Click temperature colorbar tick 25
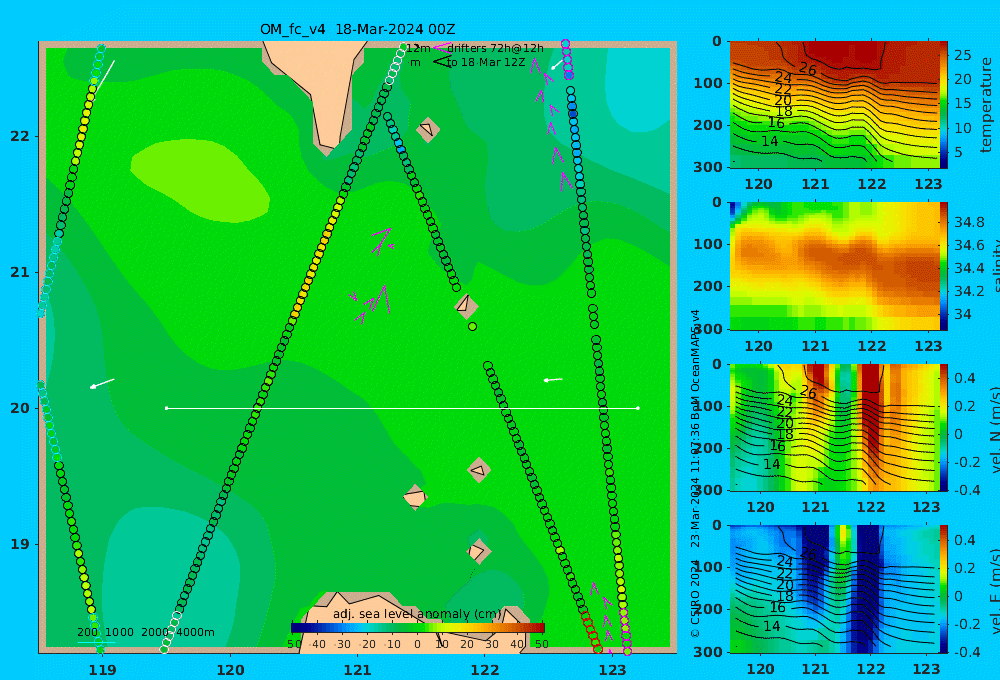Viewport: 1000px width, 680px height. point(962,55)
